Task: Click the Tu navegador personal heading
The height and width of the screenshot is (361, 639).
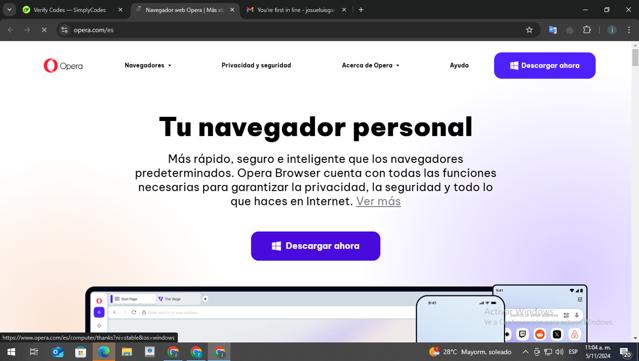Action: (x=316, y=127)
